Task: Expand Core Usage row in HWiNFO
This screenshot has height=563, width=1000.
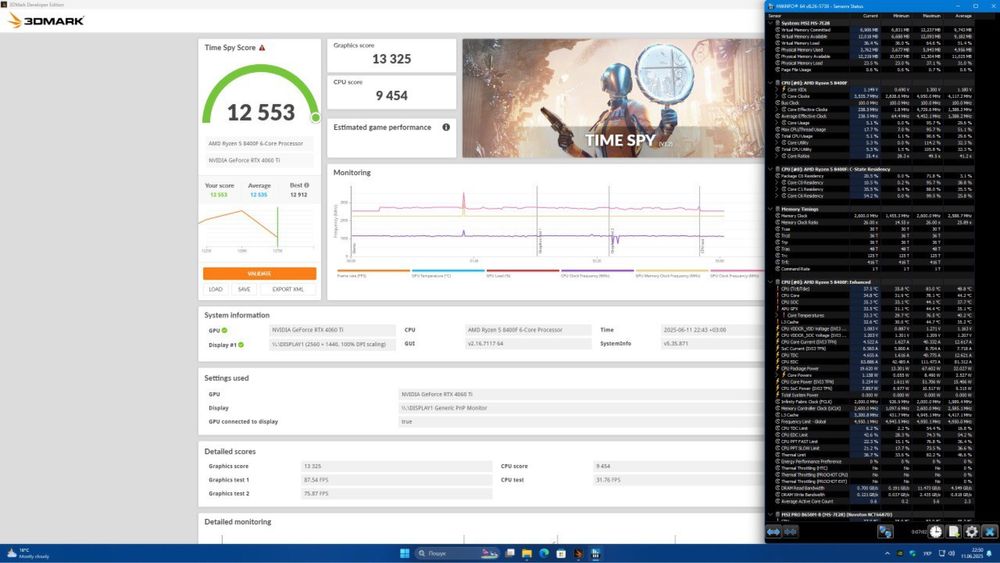Action: (777, 123)
